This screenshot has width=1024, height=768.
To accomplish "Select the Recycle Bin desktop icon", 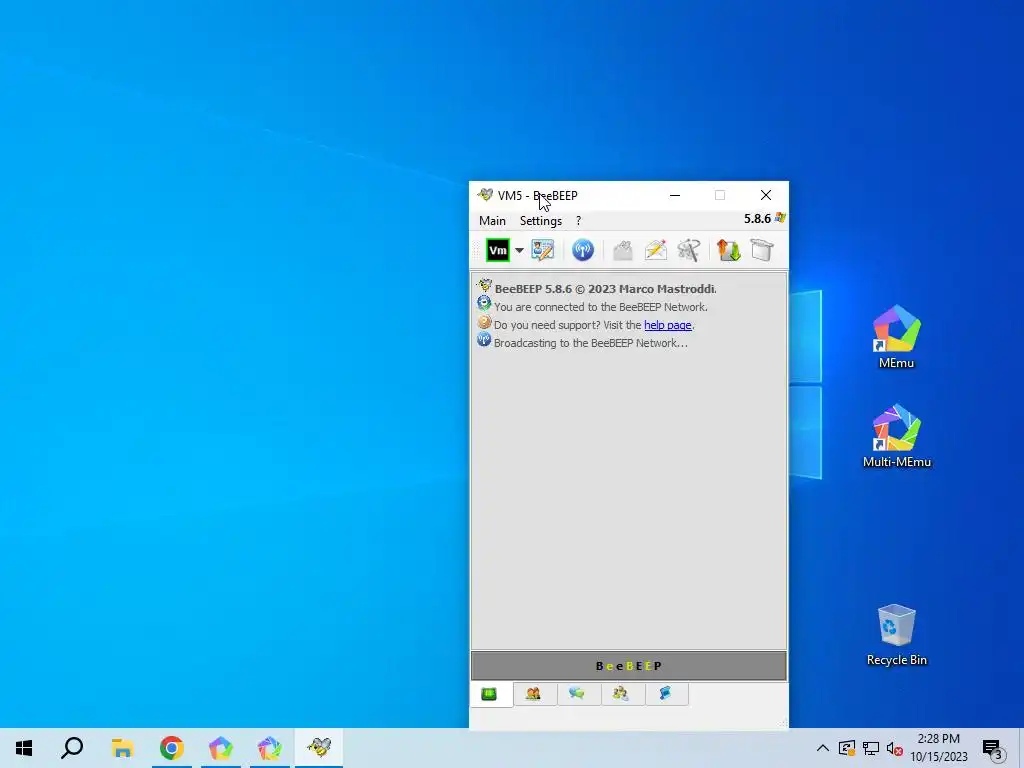I will coord(897,635).
